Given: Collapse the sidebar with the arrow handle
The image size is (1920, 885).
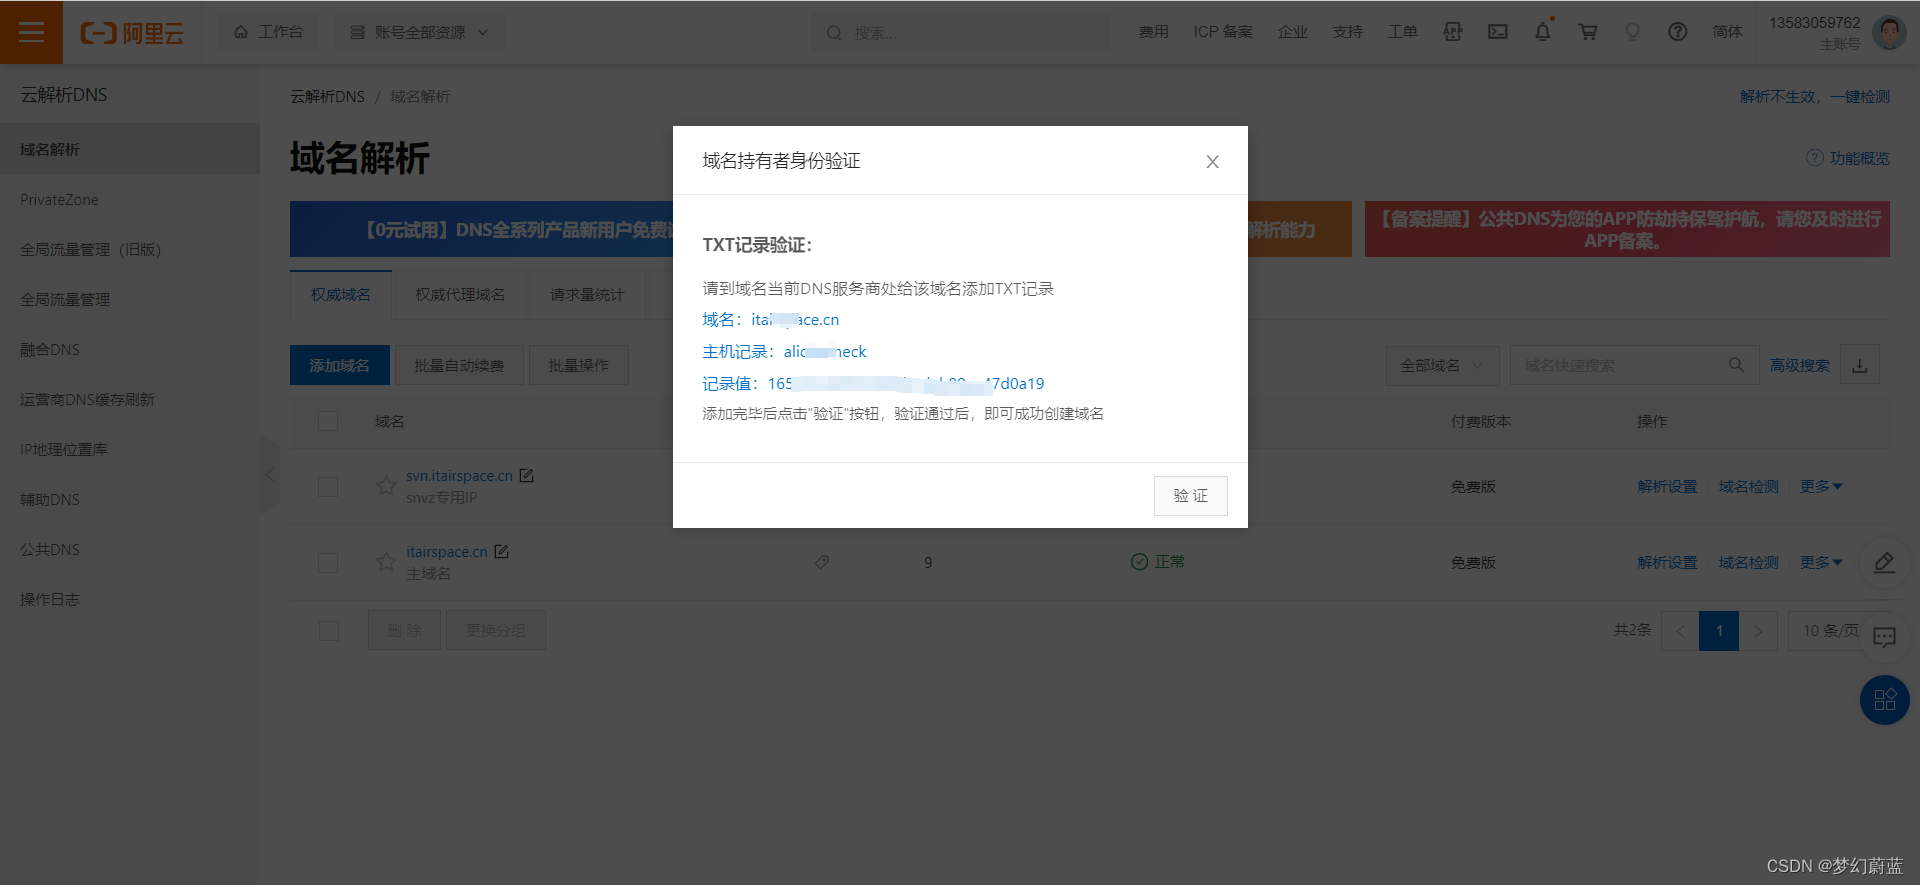Looking at the screenshot, I should (x=269, y=474).
